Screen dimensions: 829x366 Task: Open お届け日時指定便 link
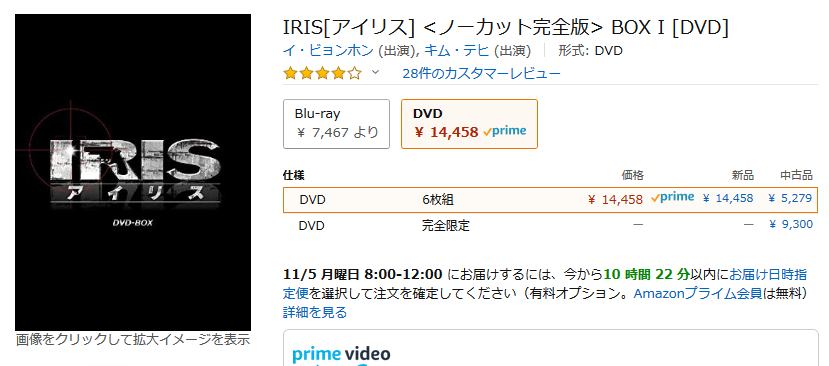pos(545,283)
